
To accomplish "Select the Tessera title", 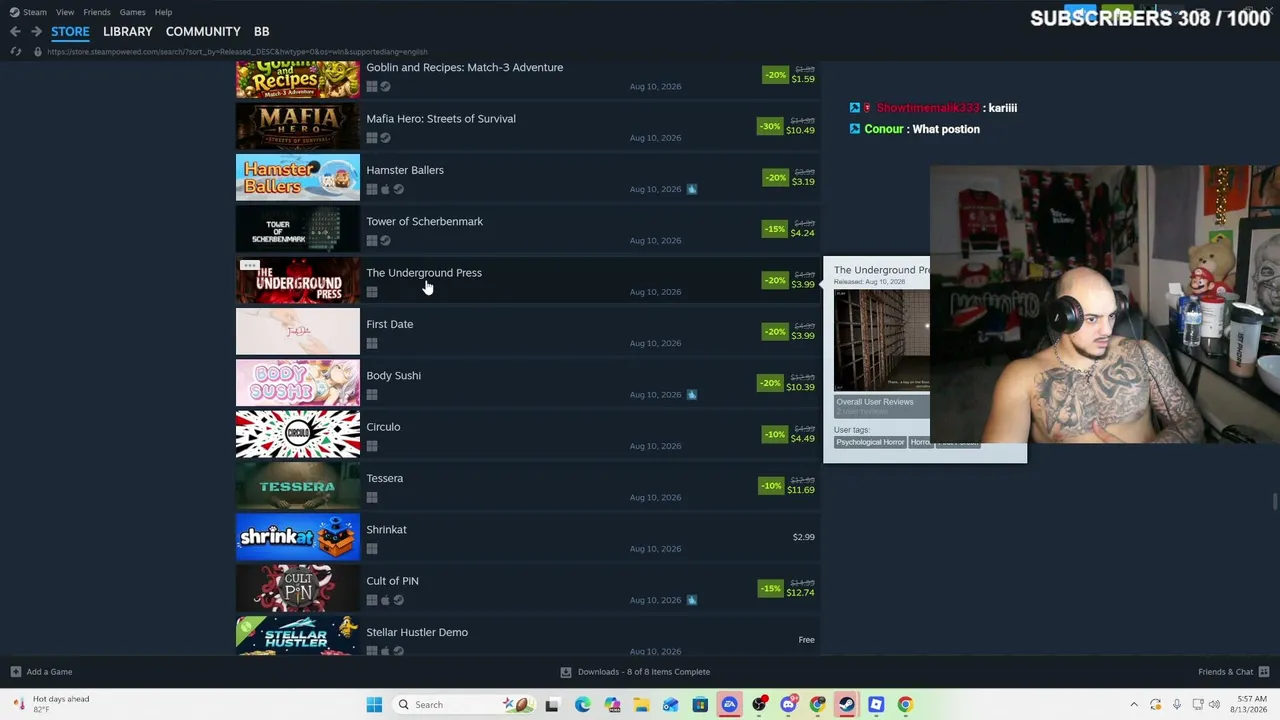I will (384, 478).
